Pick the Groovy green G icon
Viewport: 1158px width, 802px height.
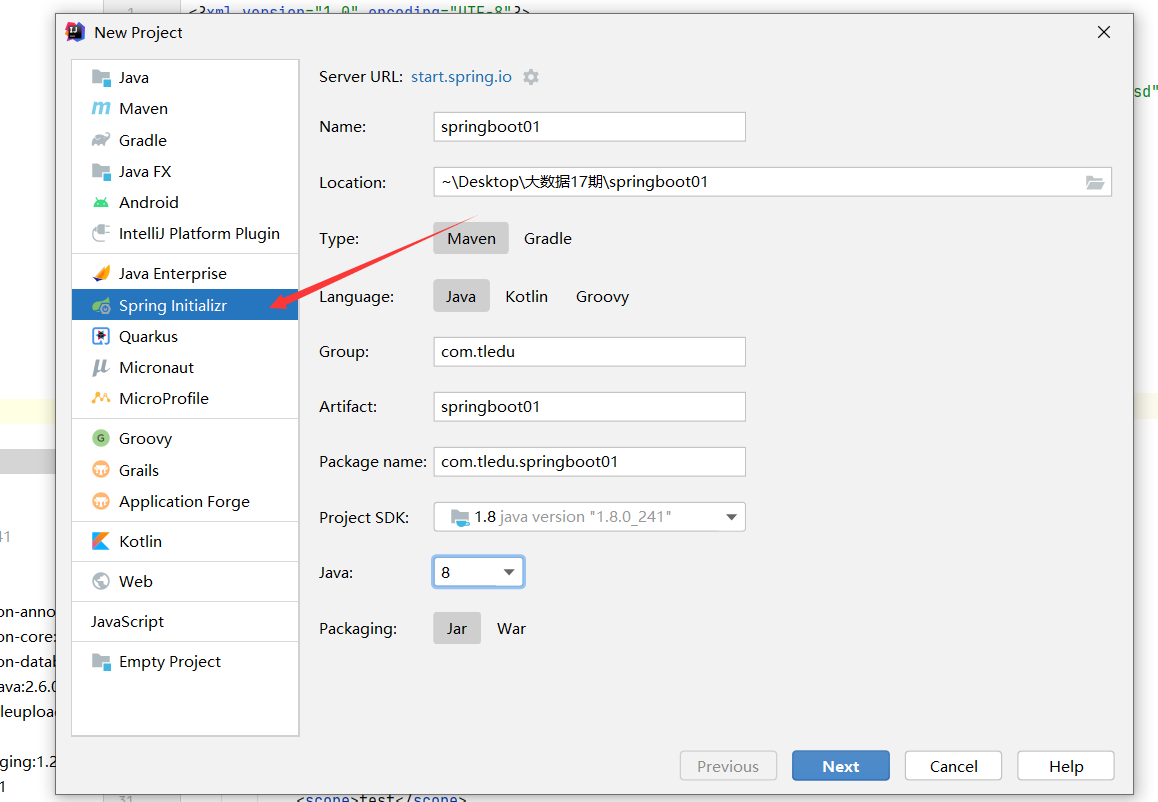click(101, 439)
